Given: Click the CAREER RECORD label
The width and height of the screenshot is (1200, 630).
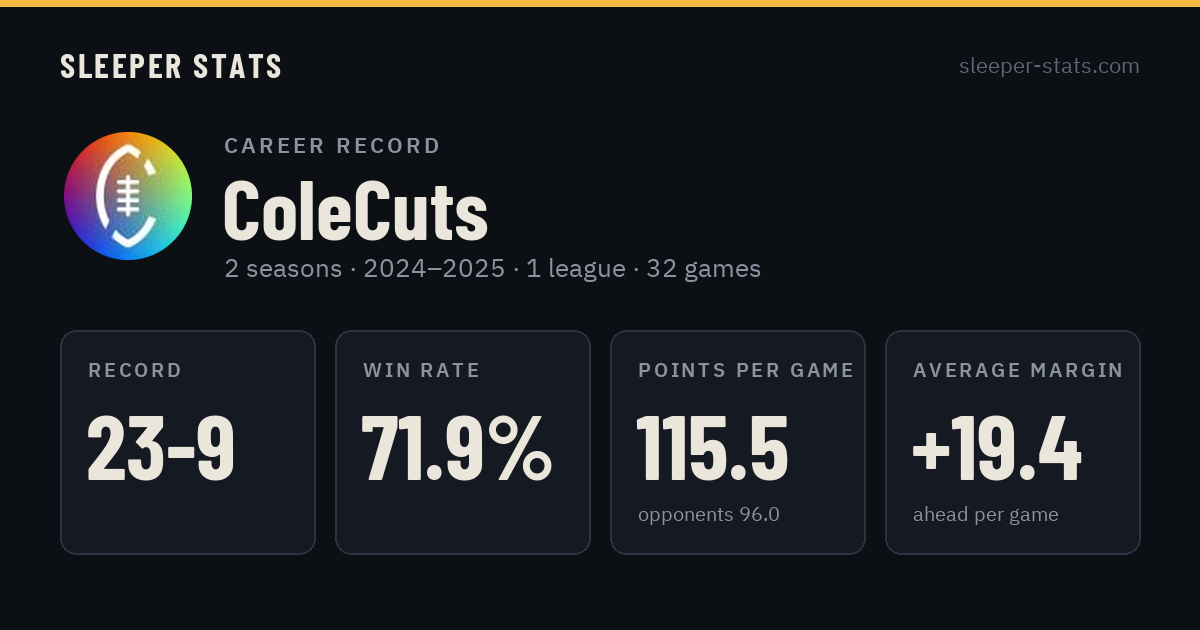Looking at the screenshot, I should click(332, 146).
